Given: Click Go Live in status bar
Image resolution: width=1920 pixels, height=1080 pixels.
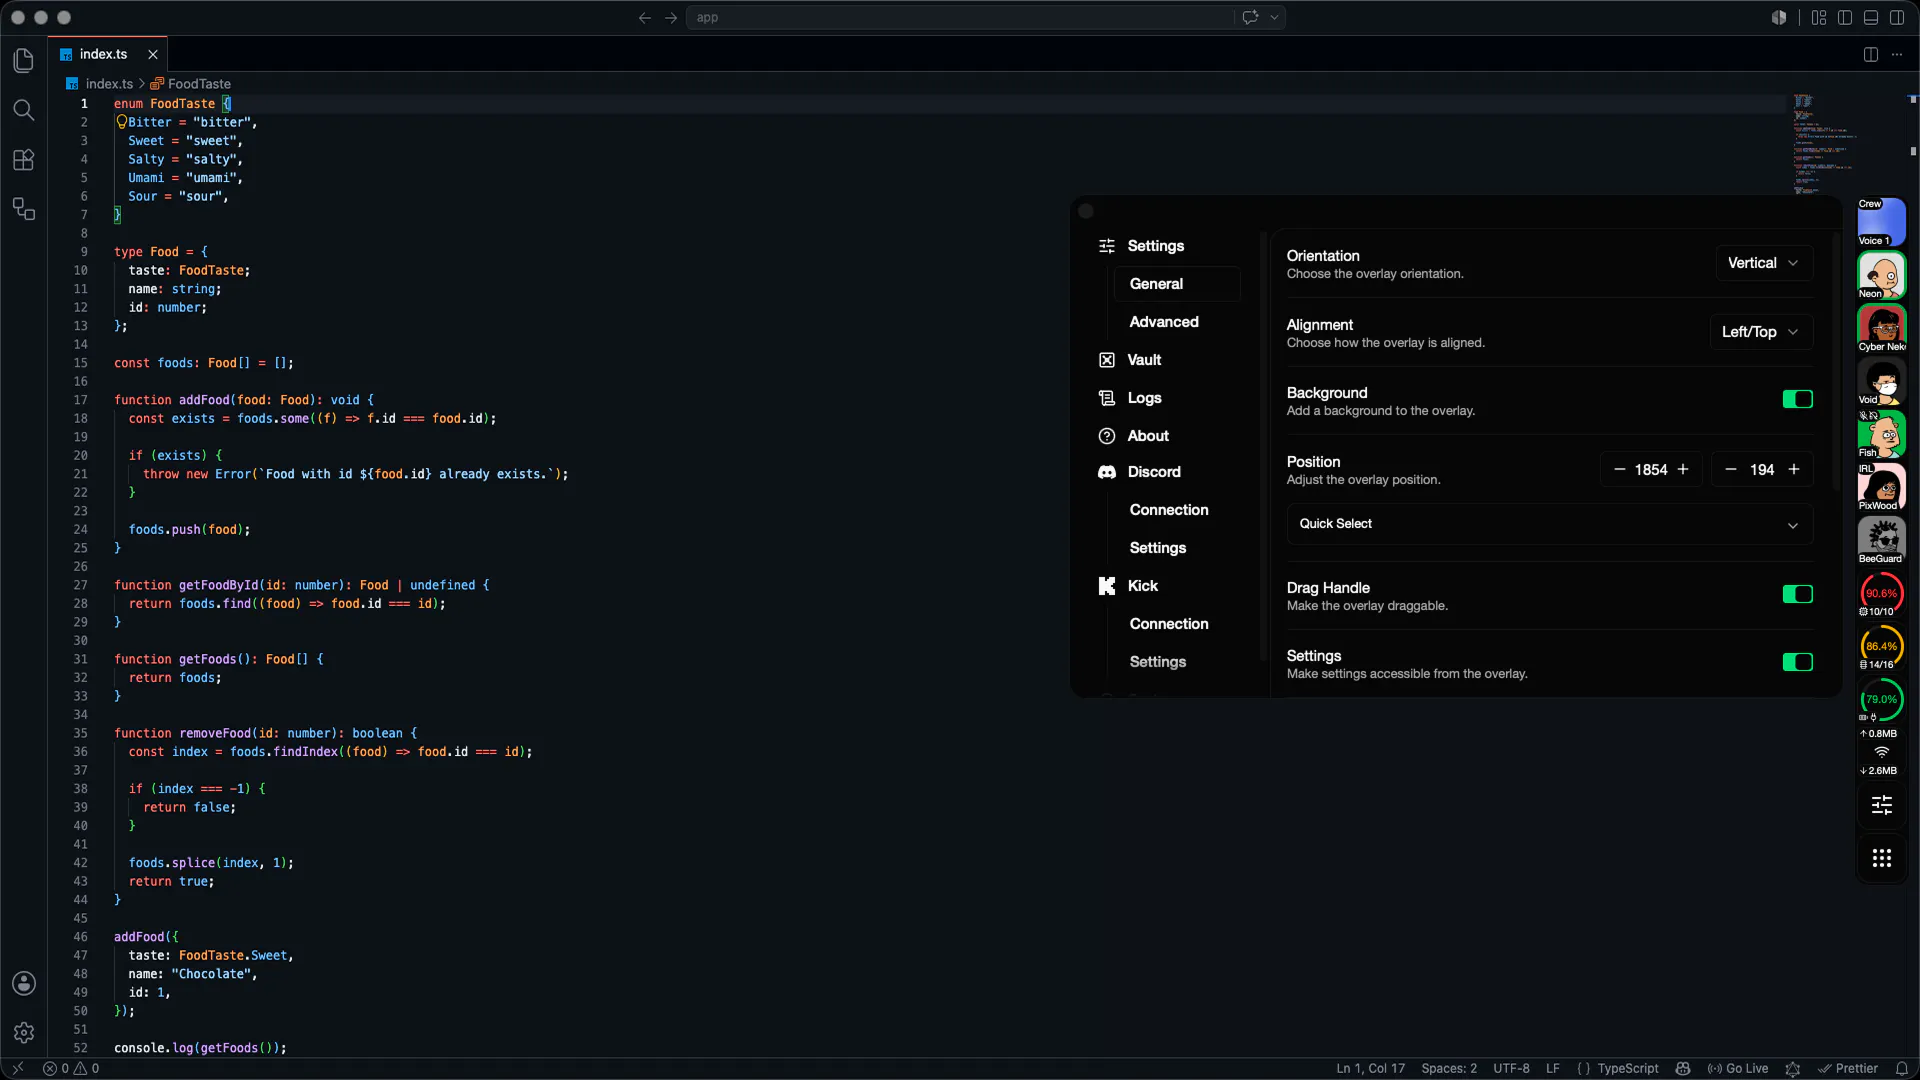Looking at the screenshot, I should 1738,1068.
